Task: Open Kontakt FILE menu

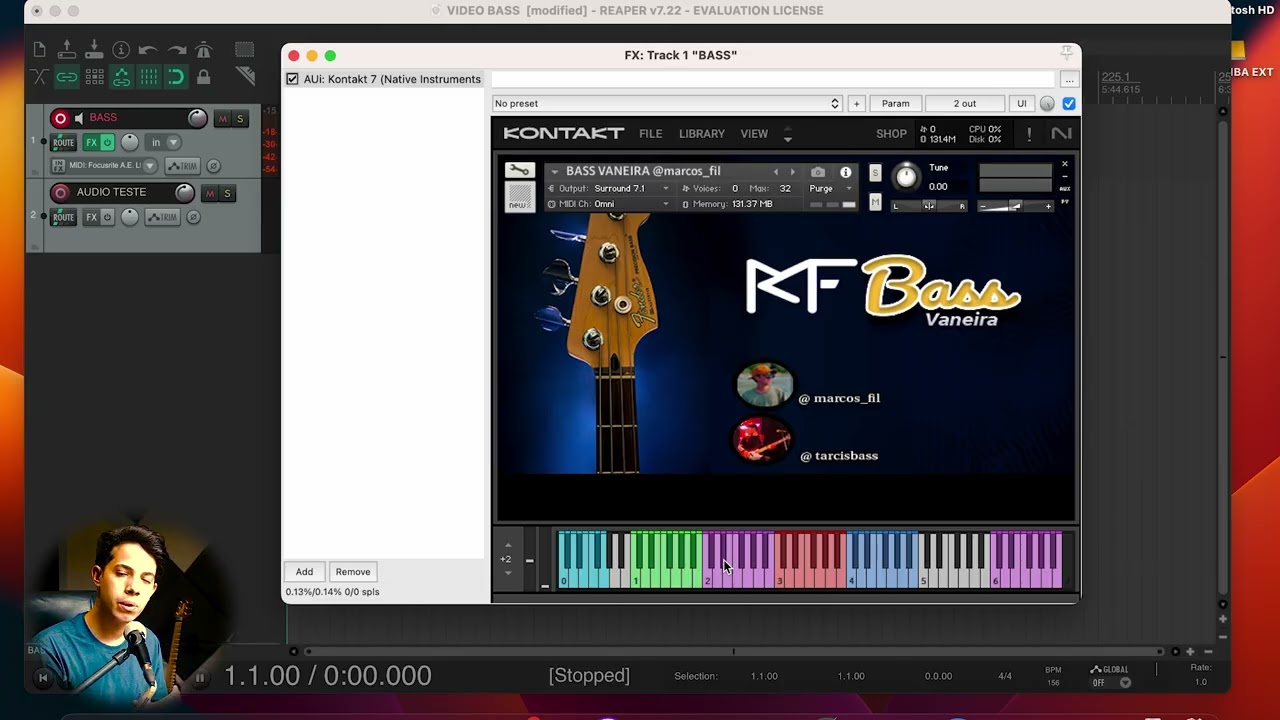Action: pos(650,134)
